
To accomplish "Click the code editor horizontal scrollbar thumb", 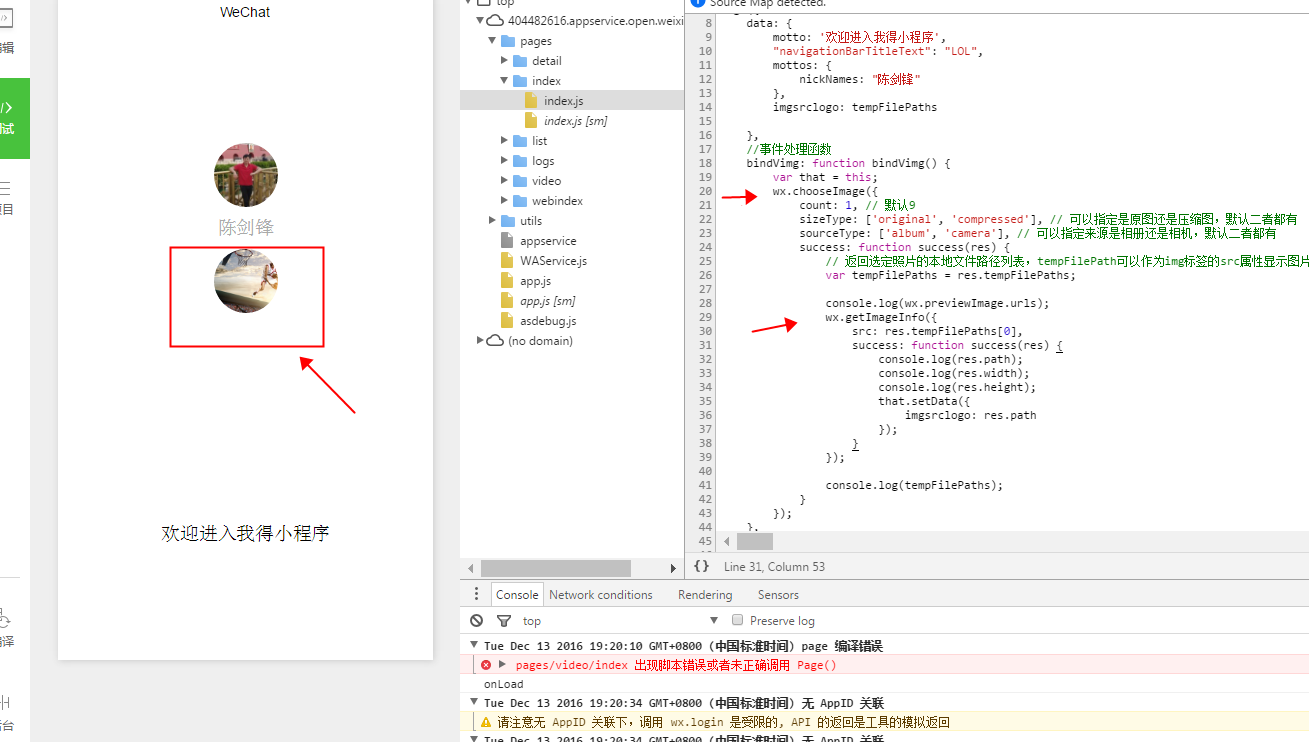I will click(x=755, y=541).
